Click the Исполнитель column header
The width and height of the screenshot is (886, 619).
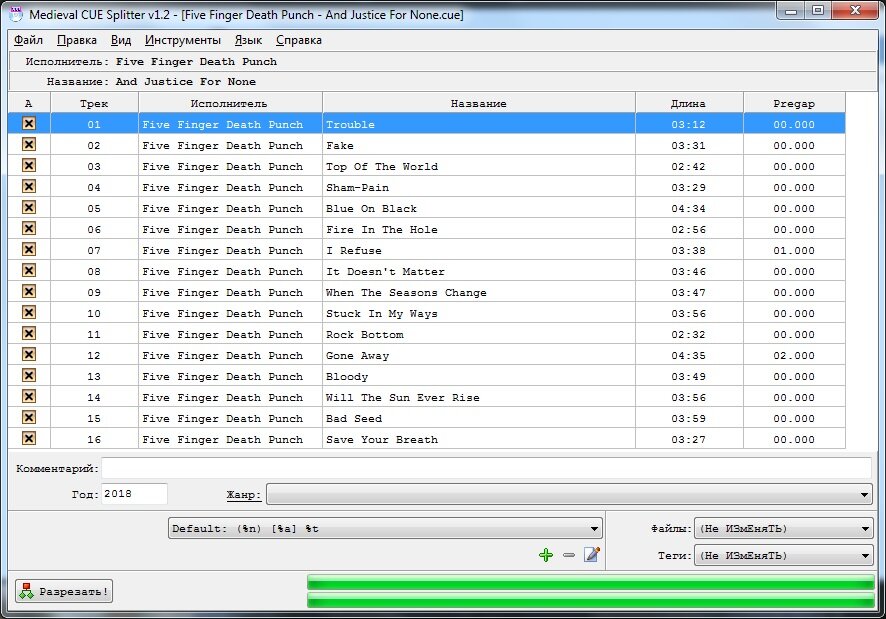(230, 103)
